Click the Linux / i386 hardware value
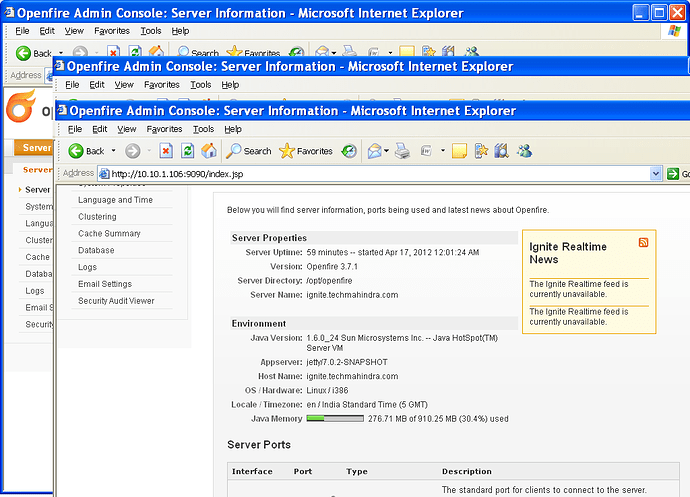Screen dimensions: 690x497 [x=327, y=390]
